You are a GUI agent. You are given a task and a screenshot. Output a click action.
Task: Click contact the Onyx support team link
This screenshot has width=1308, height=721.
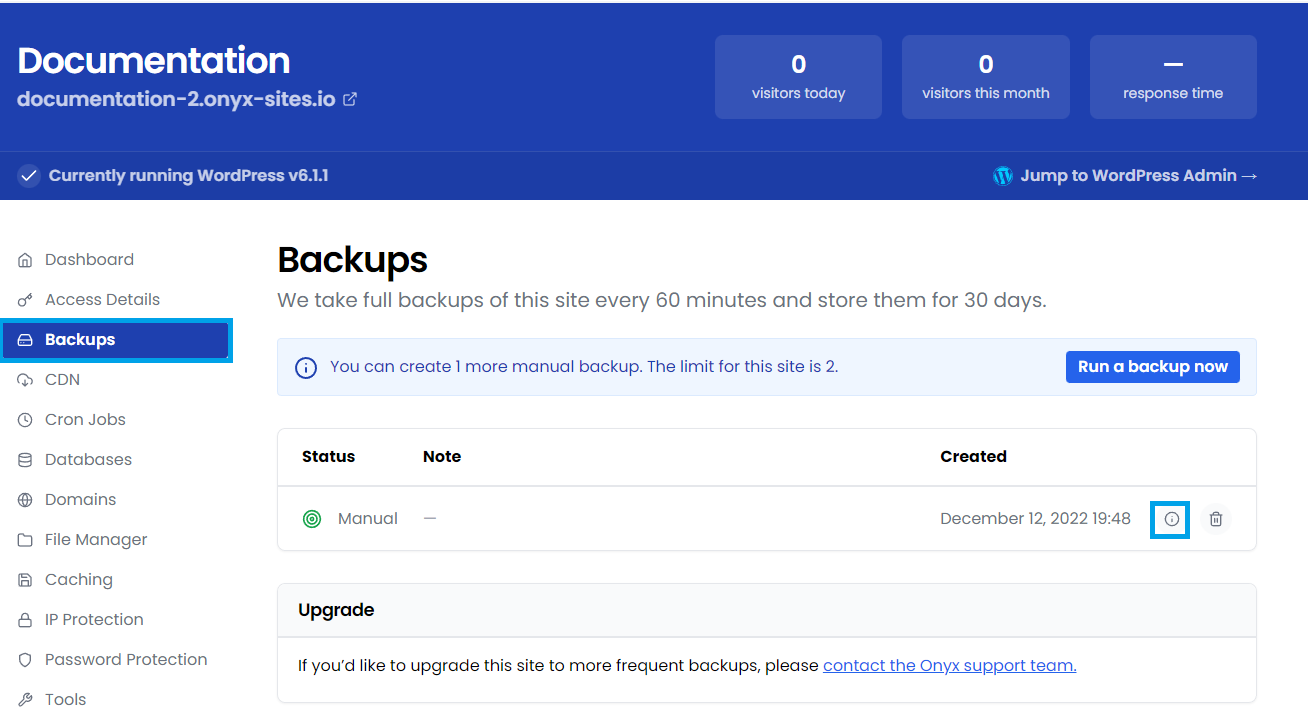(949, 666)
